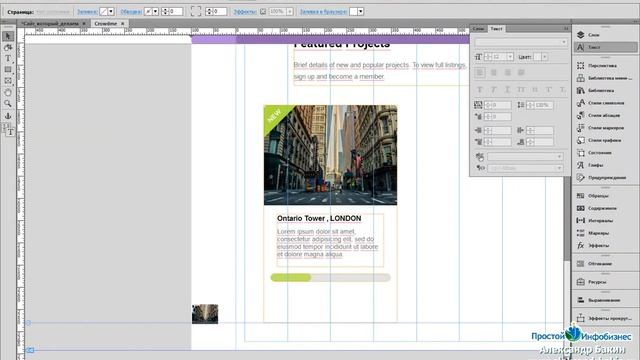
Task: Select the Zoom magnifier tool
Action: point(8,104)
